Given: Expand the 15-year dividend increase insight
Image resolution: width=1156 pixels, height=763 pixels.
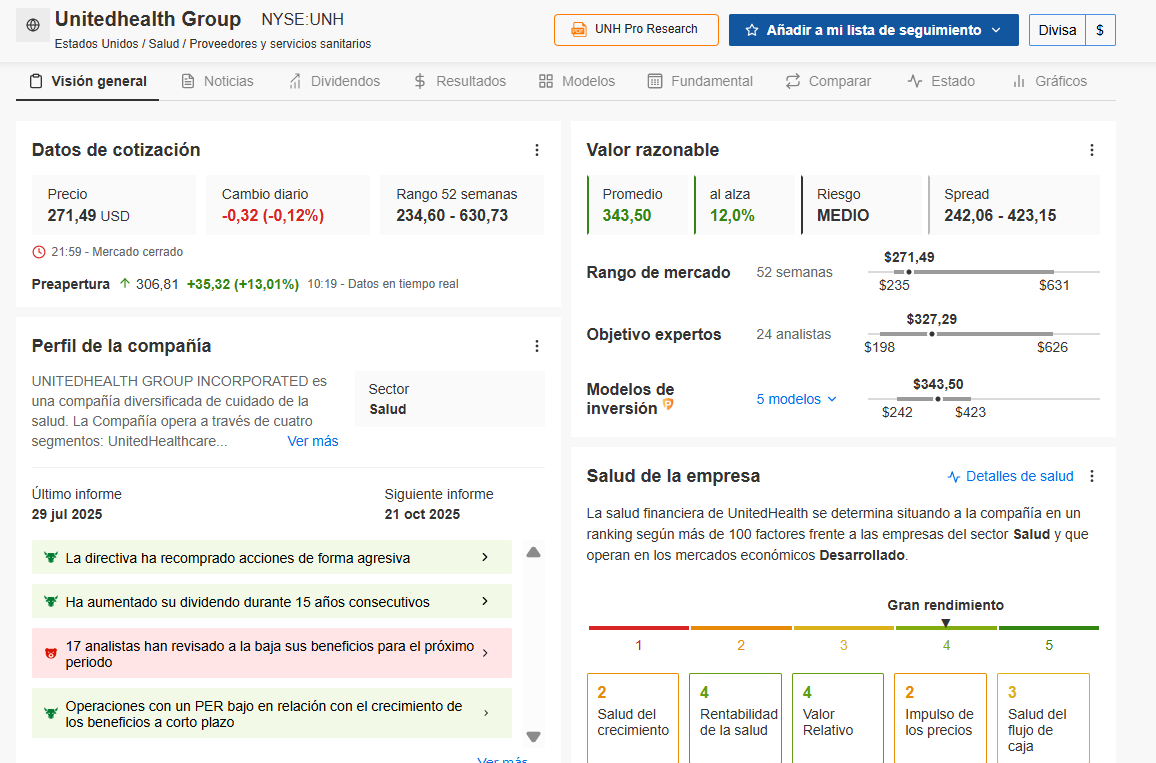Looking at the screenshot, I should pyautogui.click(x=271, y=602).
